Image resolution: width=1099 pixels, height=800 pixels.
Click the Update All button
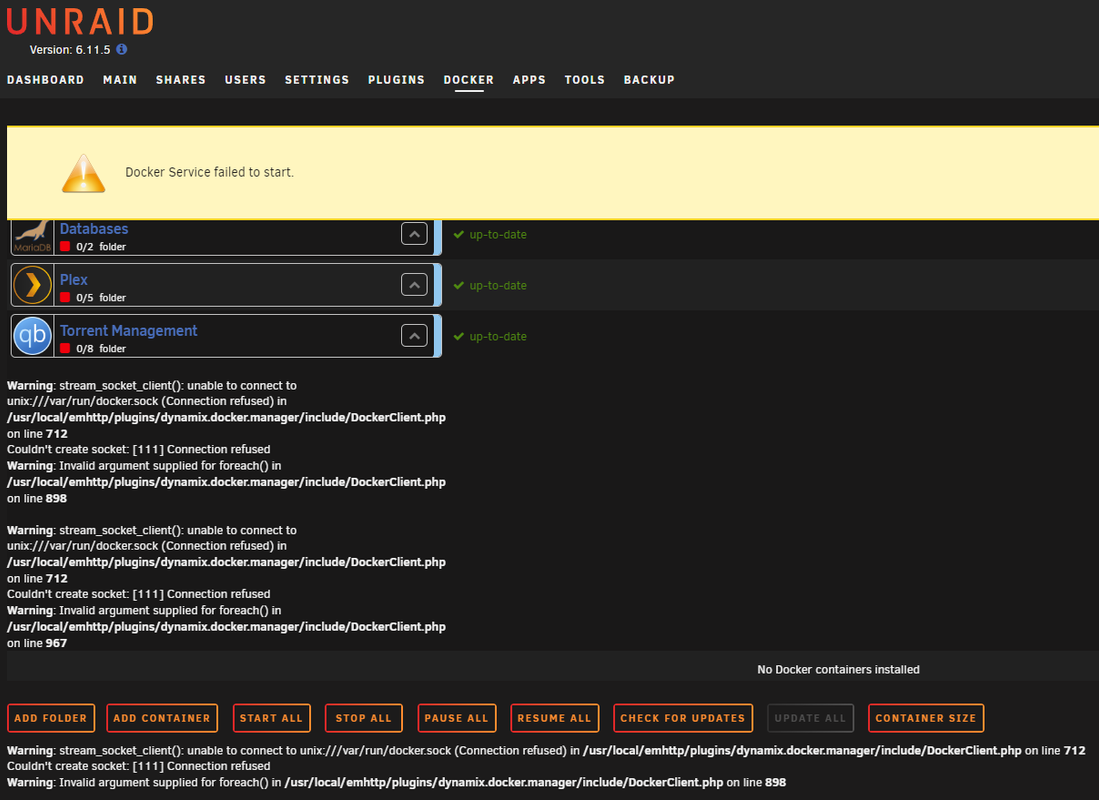tap(810, 718)
